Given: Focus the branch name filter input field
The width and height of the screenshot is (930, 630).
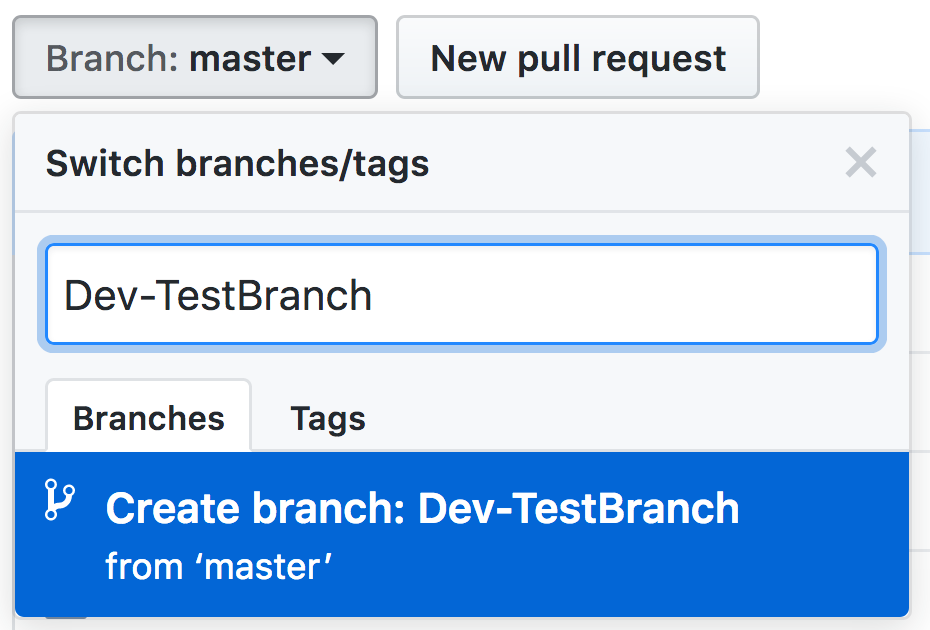Looking at the screenshot, I should pyautogui.click(x=461, y=295).
